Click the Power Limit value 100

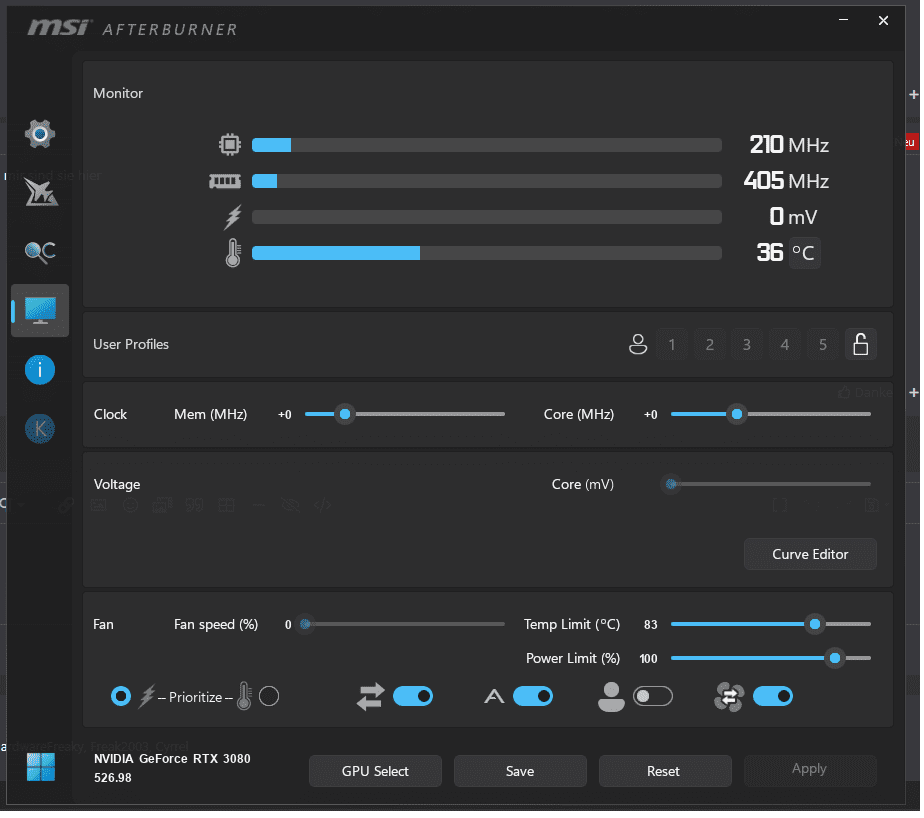point(649,660)
